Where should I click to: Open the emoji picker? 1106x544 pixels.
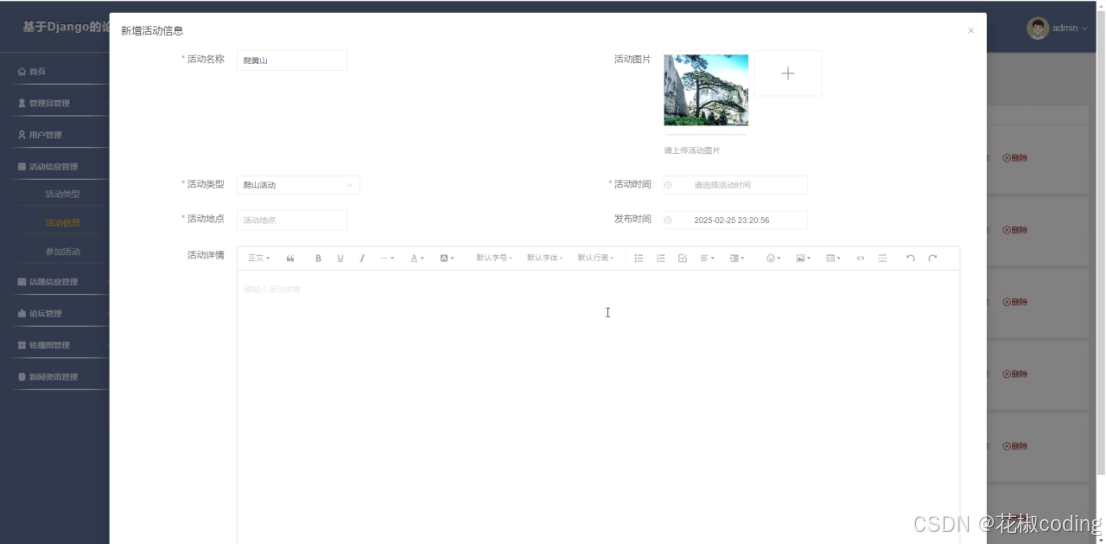tap(773, 258)
